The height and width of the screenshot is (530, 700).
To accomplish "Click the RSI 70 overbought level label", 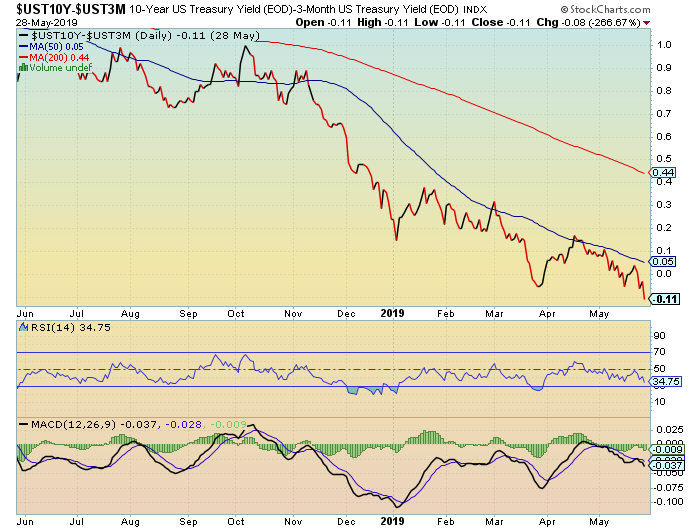I will tap(658, 353).
